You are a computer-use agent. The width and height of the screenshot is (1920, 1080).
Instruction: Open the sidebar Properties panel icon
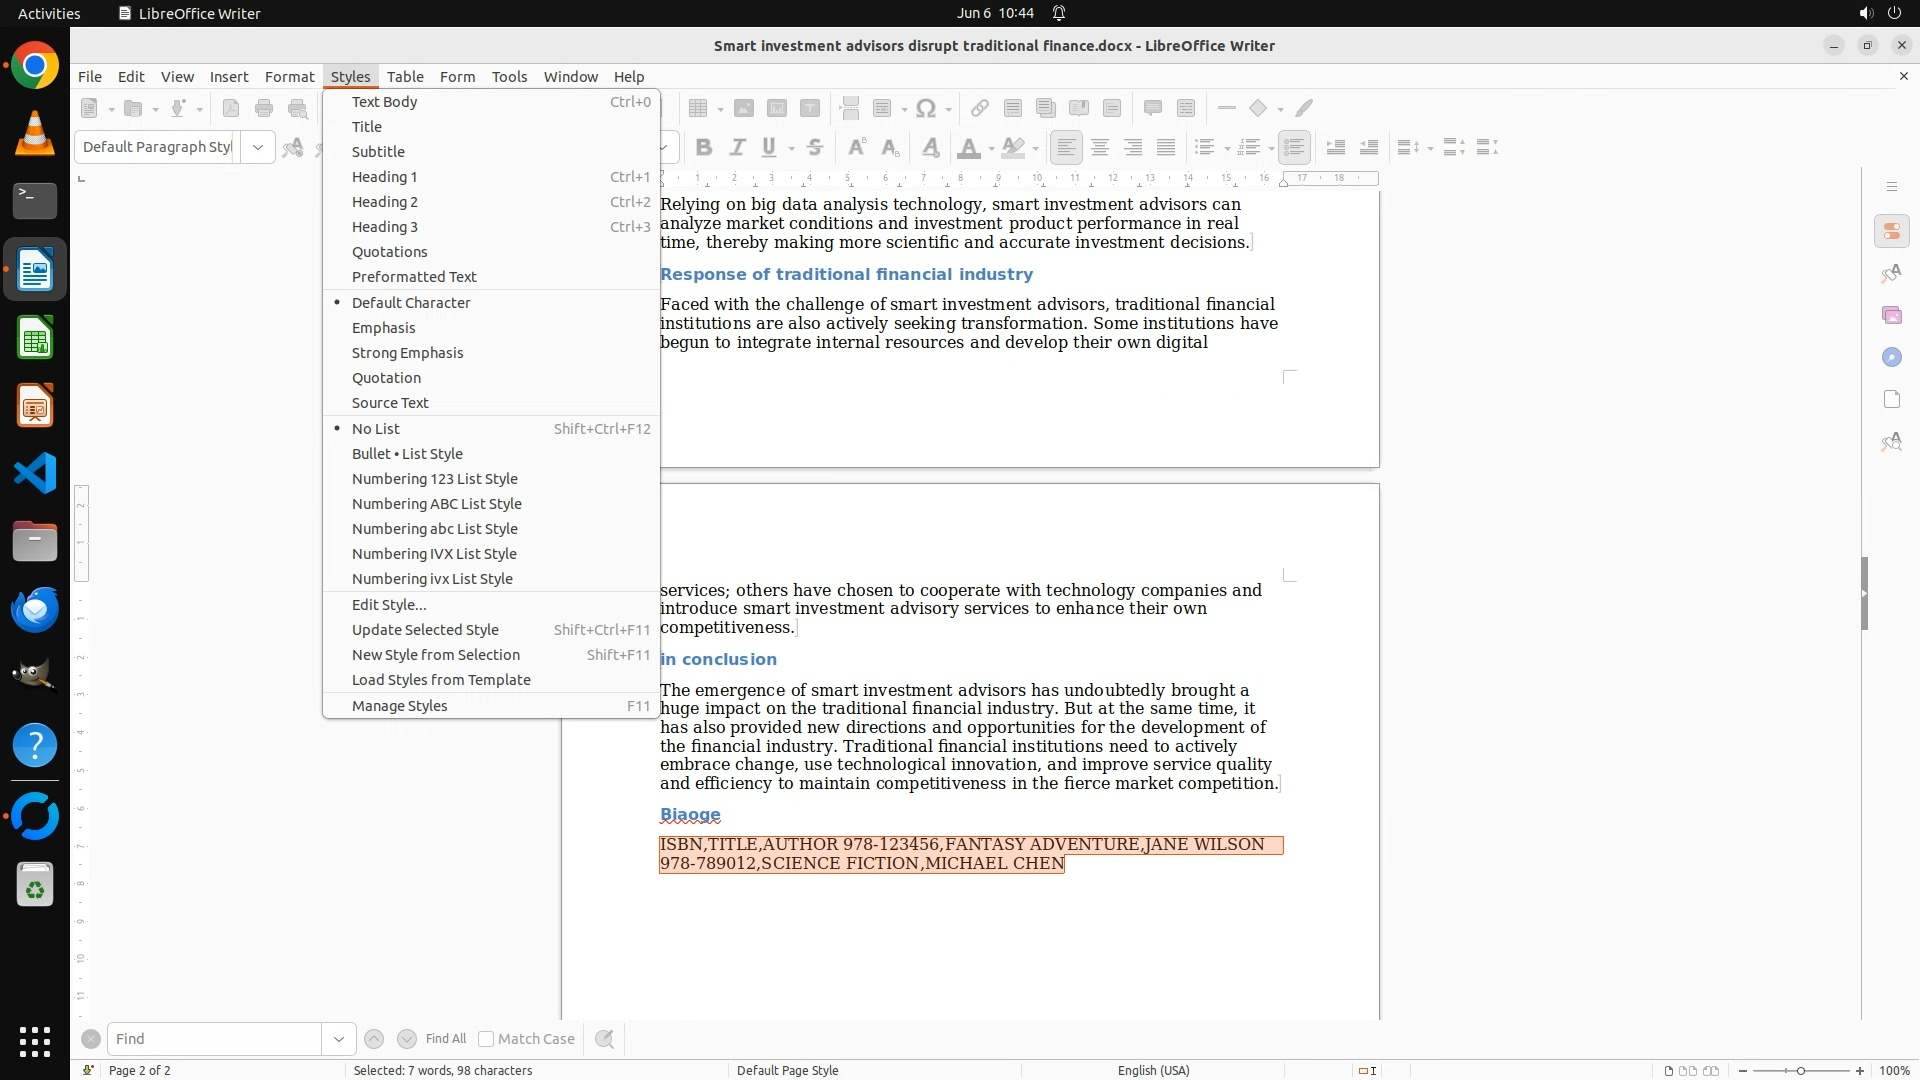1891,232
